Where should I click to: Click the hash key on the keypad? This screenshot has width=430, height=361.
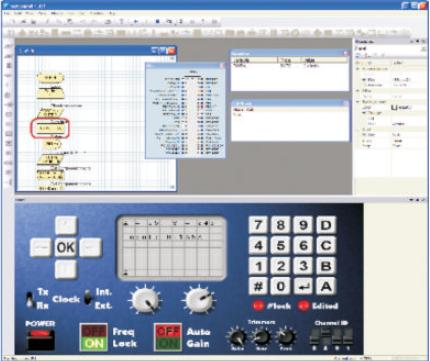258,286
